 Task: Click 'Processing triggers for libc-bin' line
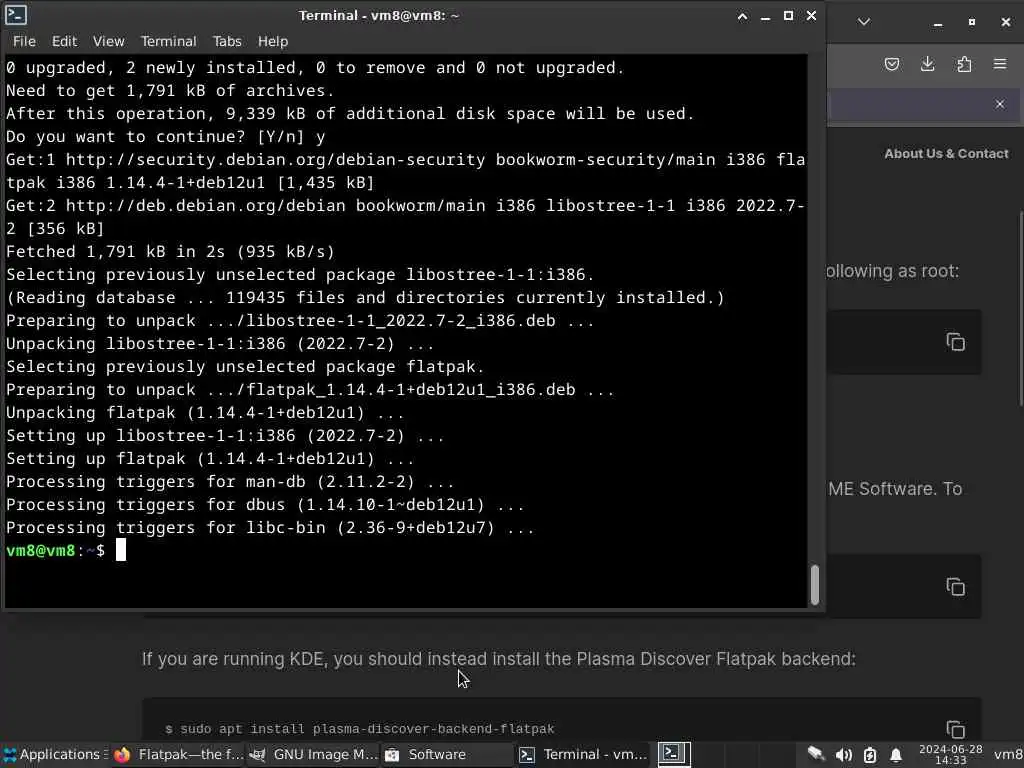pos(270,527)
